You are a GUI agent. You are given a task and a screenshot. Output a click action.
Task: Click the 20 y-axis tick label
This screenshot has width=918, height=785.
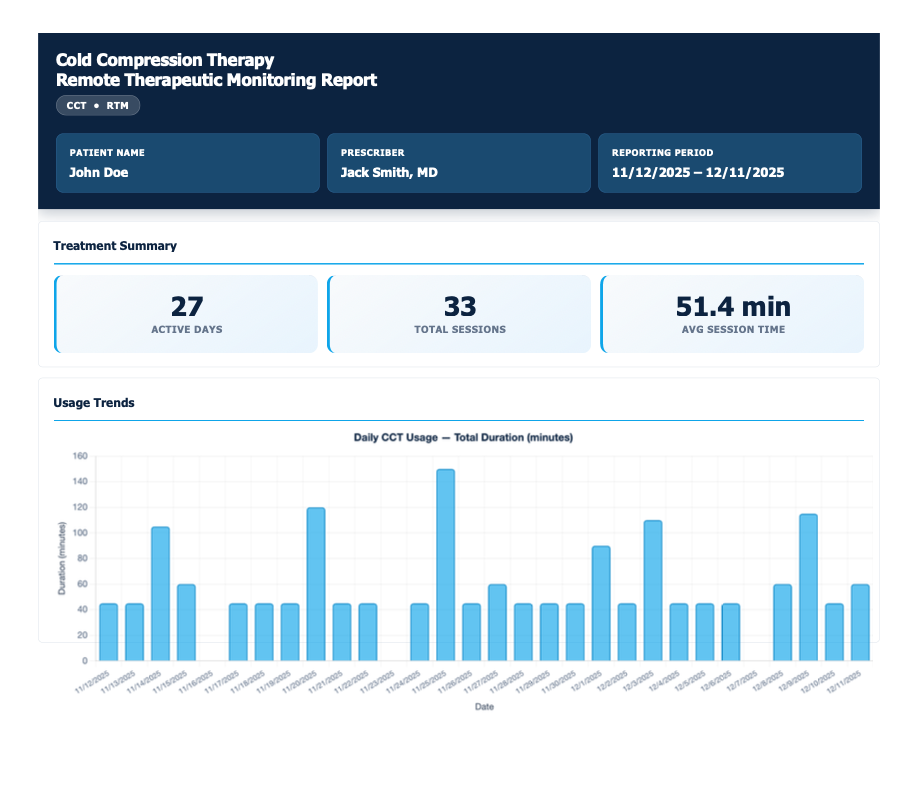pyautogui.click(x=83, y=635)
